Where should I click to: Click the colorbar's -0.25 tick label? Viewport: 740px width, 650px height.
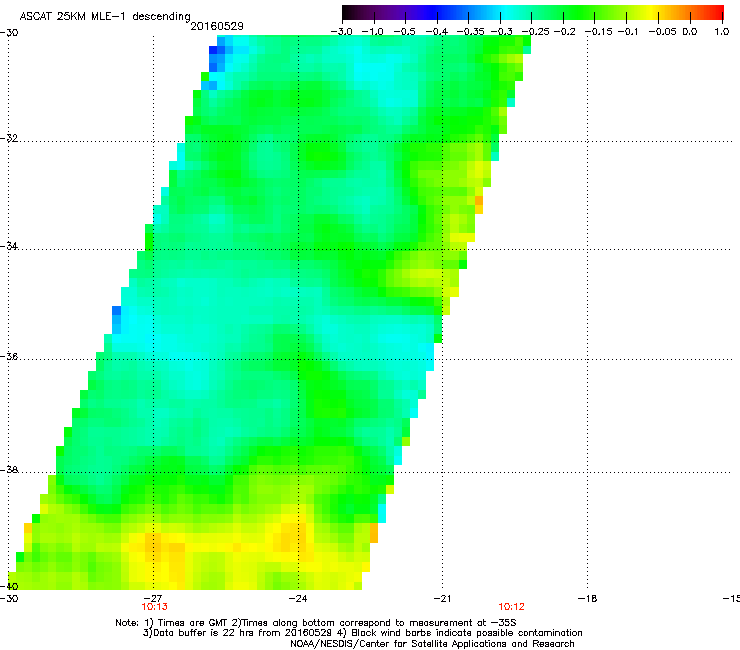[535, 32]
